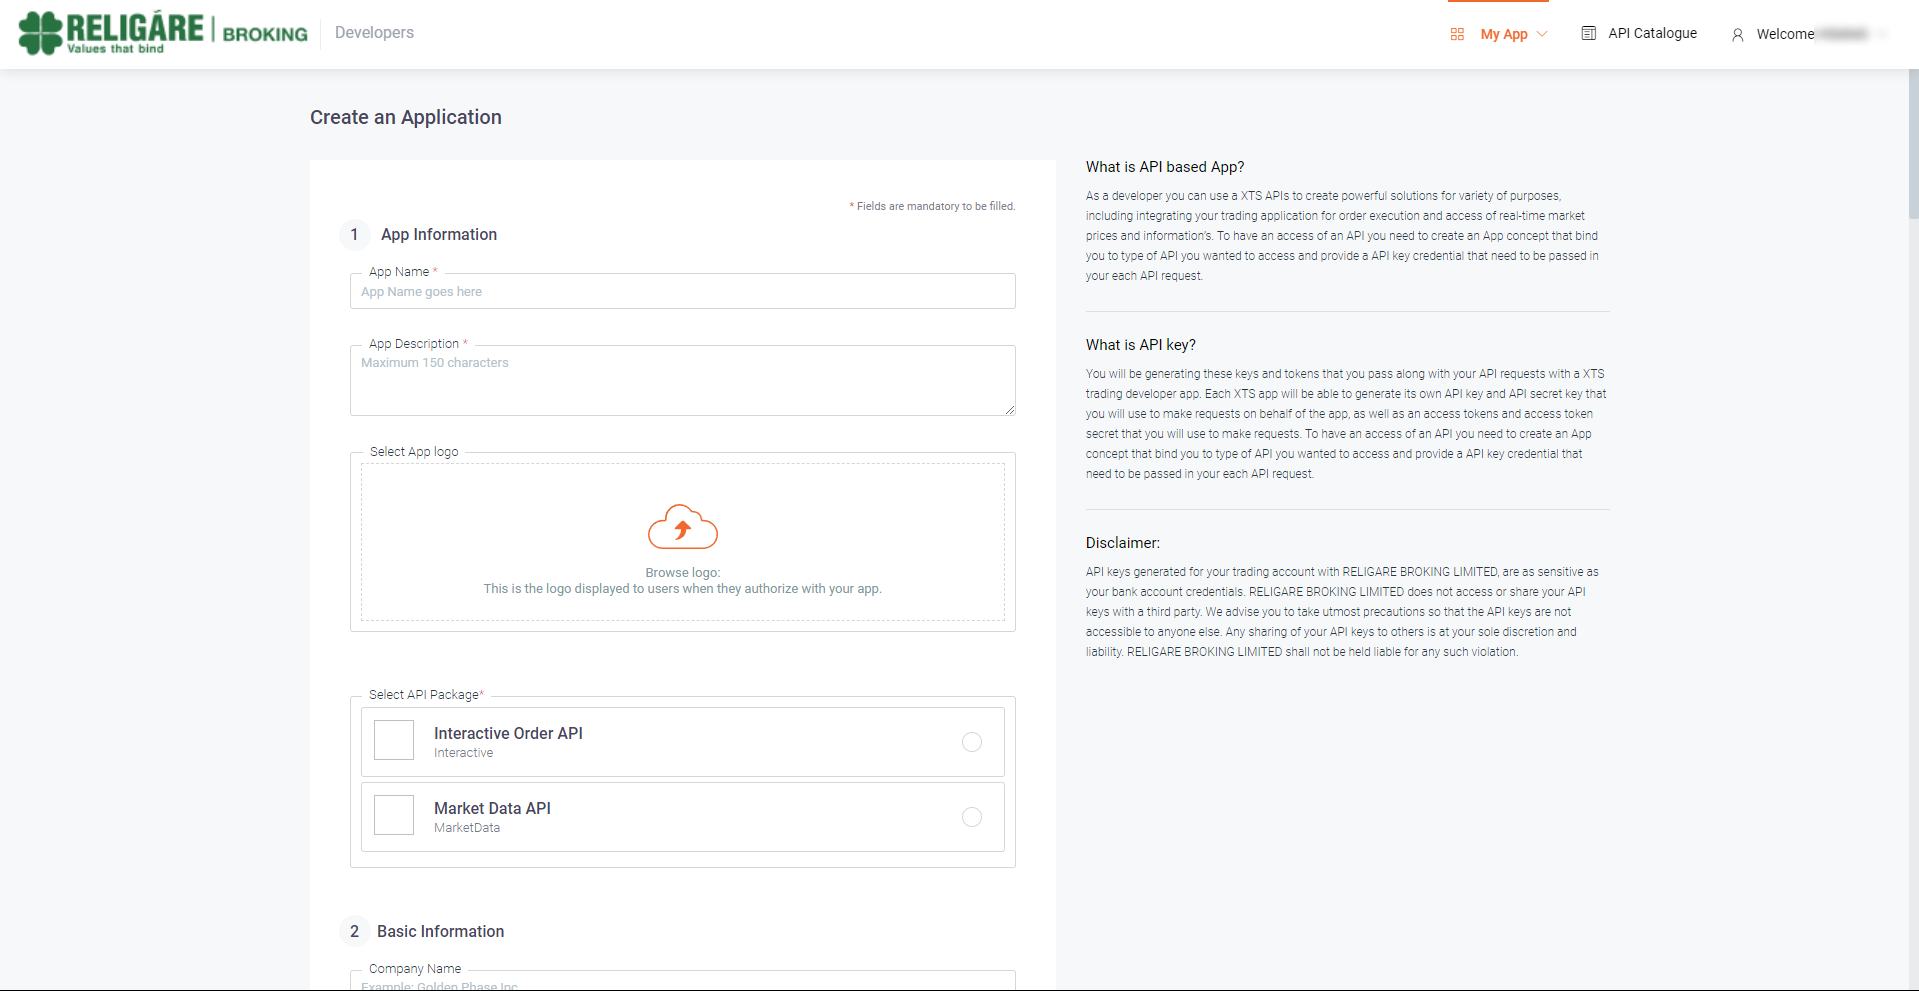This screenshot has height=991, width=1919.
Task: Click the Market Data API image placeholder
Action: click(394, 816)
